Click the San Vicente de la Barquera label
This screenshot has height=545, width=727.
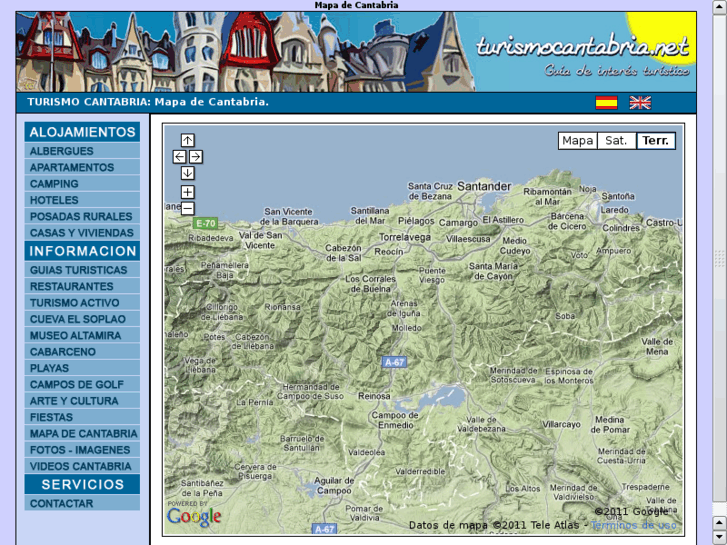[288, 217]
